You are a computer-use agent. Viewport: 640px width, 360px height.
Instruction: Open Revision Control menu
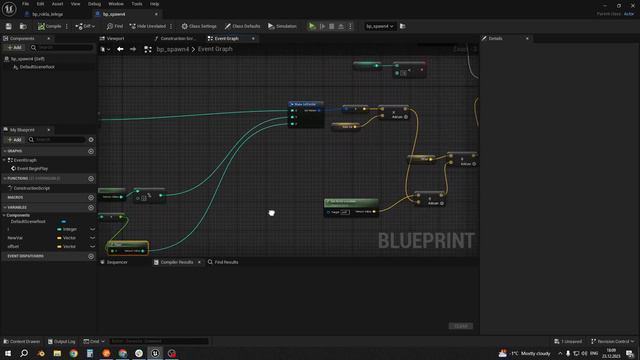coord(612,341)
